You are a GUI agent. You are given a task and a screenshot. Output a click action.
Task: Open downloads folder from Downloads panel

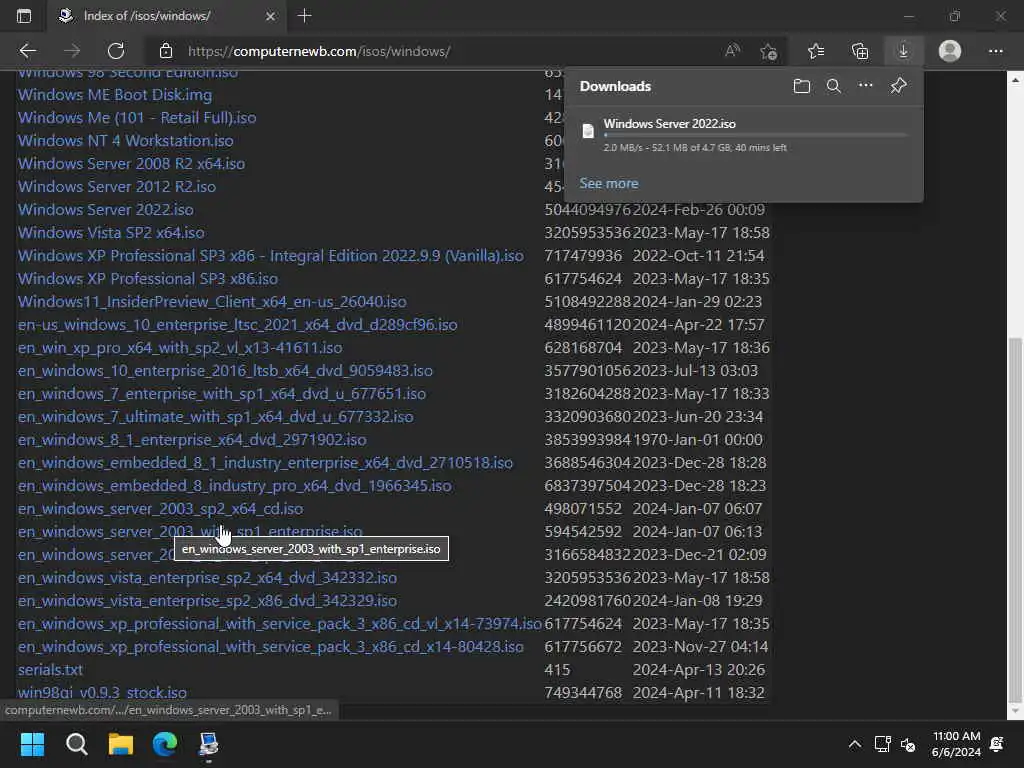(x=802, y=86)
